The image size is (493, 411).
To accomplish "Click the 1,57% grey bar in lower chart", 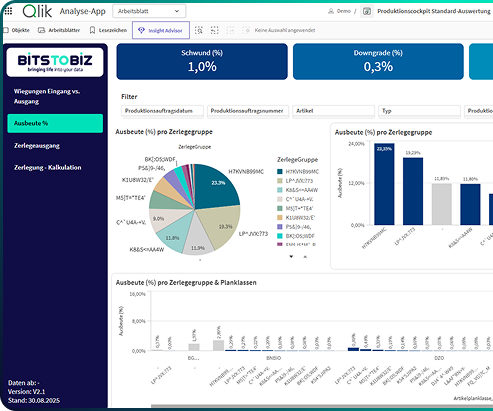I will [x=194, y=347].
